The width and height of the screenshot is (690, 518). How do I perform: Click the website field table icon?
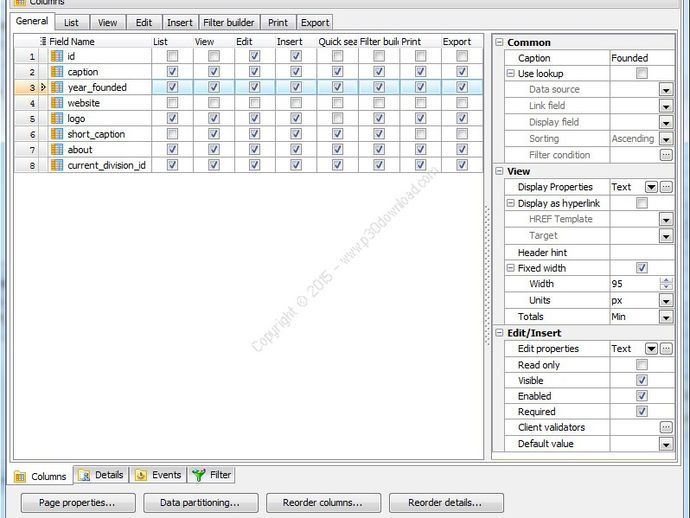point(57,103)
